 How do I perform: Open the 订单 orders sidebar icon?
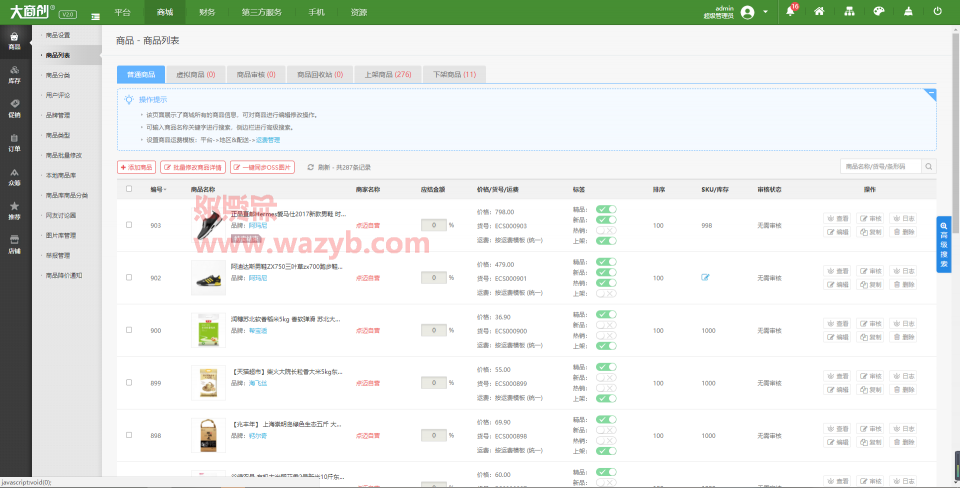15,143
